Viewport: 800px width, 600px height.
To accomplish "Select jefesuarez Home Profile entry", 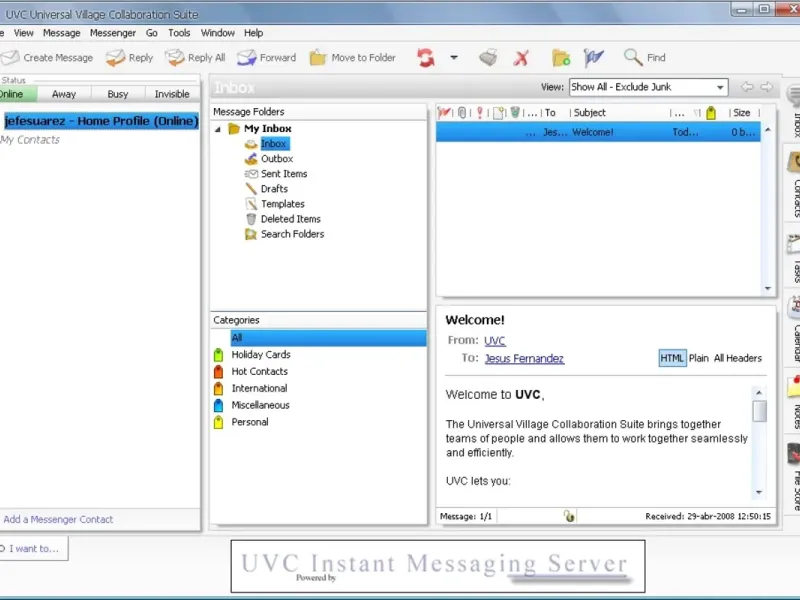I will tap(101, 121).
